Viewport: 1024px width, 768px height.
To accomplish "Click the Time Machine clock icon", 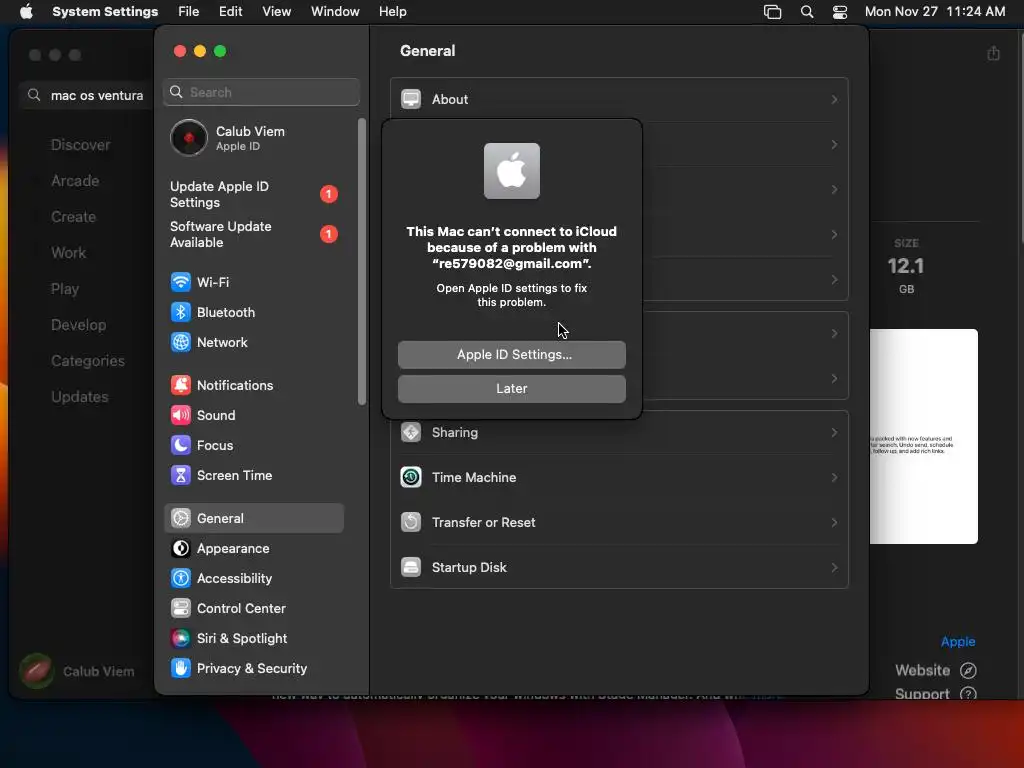I will pos(411,477).
